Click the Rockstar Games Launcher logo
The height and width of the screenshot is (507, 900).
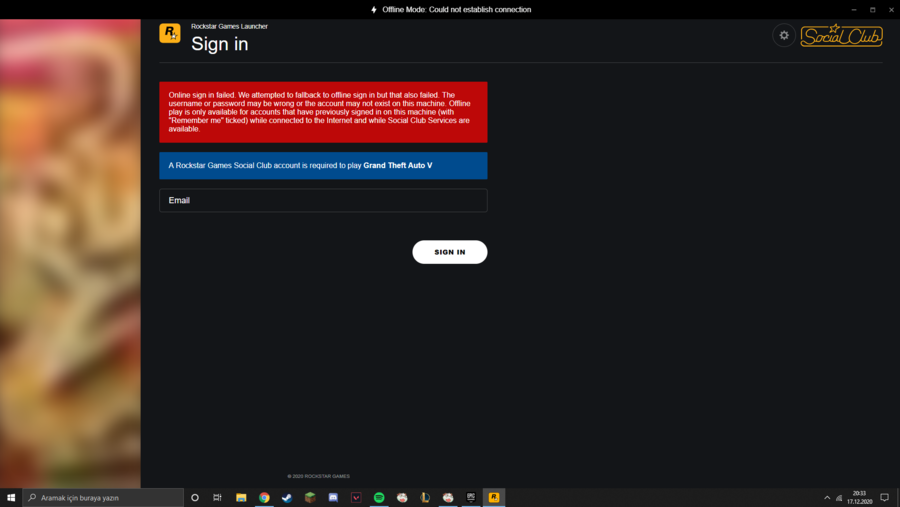pyautogui.click(x=170, y=33)
